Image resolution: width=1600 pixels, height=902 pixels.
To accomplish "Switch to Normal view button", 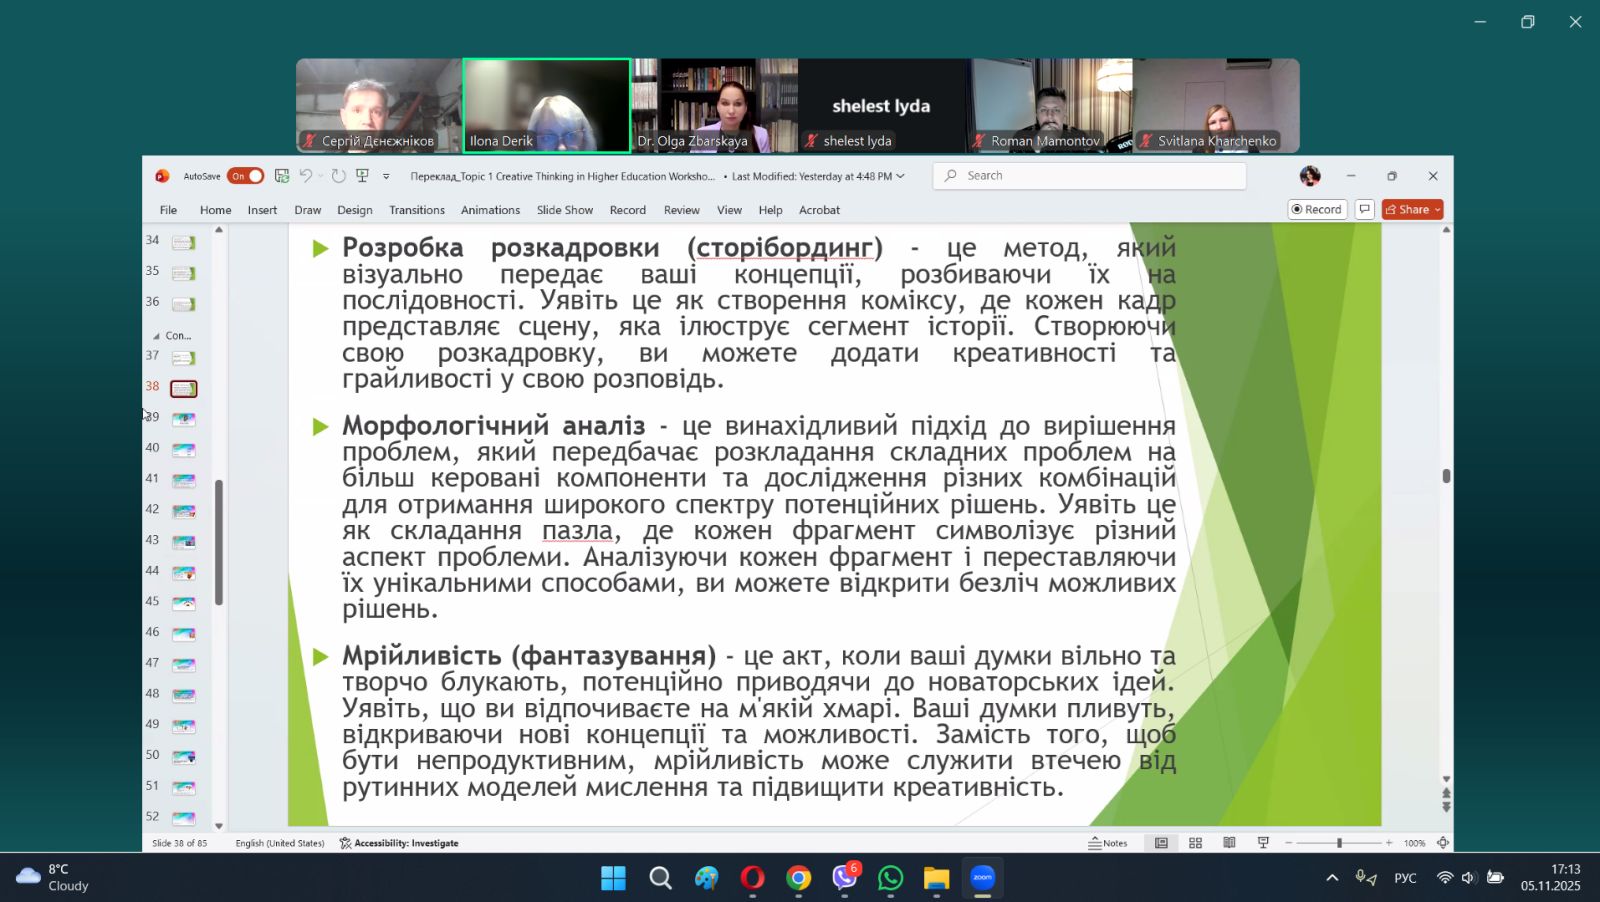I will (1161, 843).
